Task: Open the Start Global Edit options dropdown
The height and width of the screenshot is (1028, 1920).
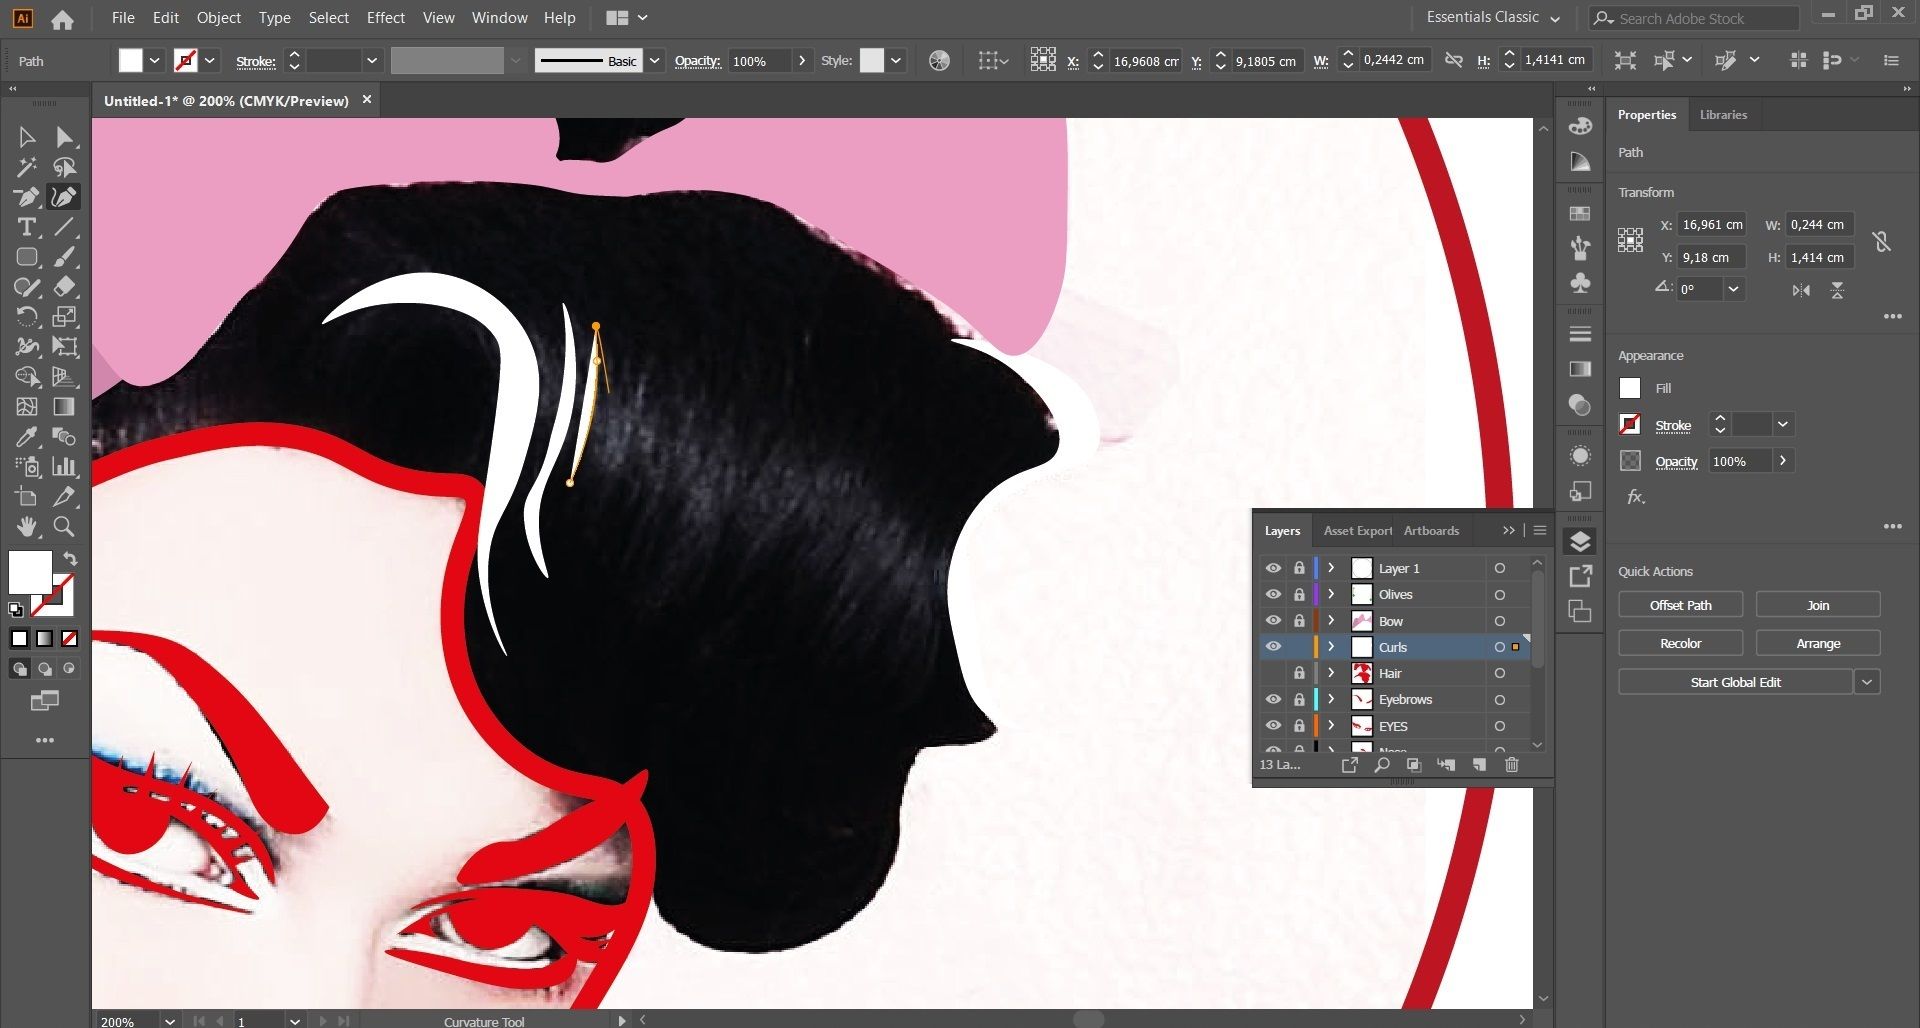Action: (1867, 682)
